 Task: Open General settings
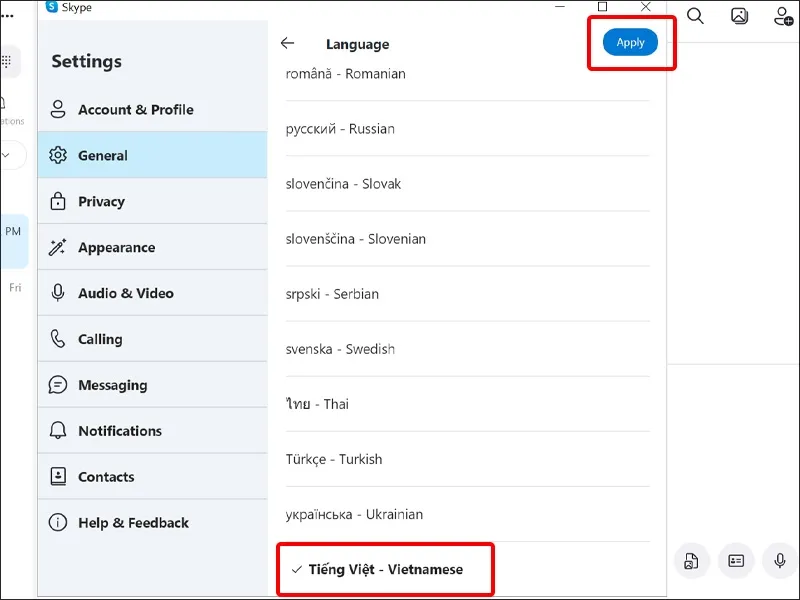tap(103, 155)
